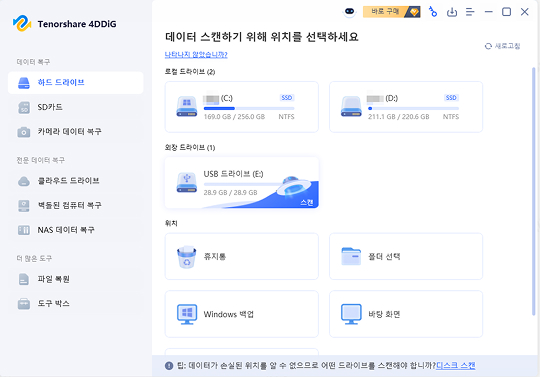
Task: Click 211.1 GB / 220.6 GB text
Action: click(x=399, y=117)
